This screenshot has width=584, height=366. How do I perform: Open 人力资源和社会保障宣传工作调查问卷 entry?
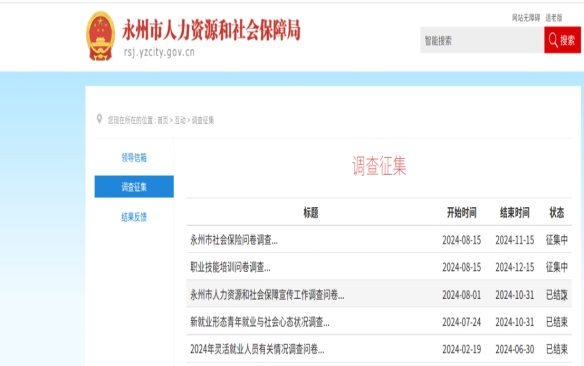point(267,295)
